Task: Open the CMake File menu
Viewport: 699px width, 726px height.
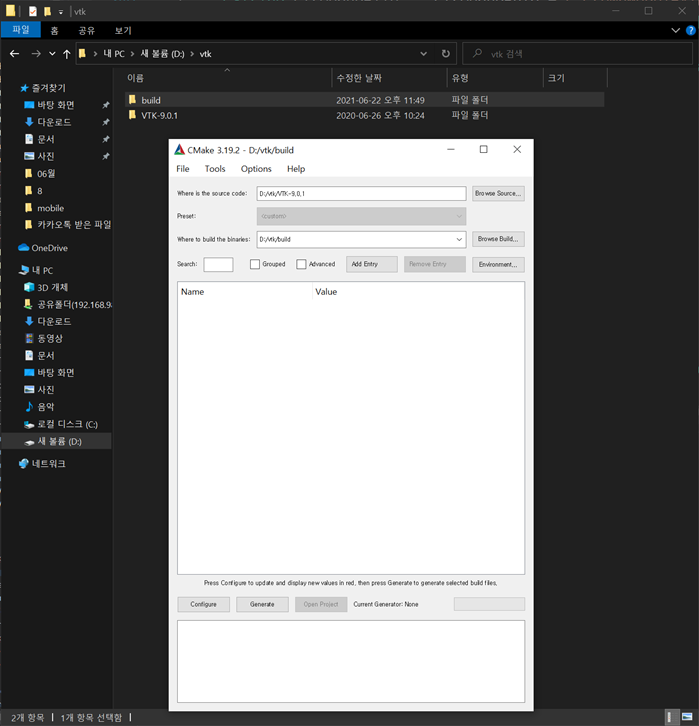Action: 183,169
